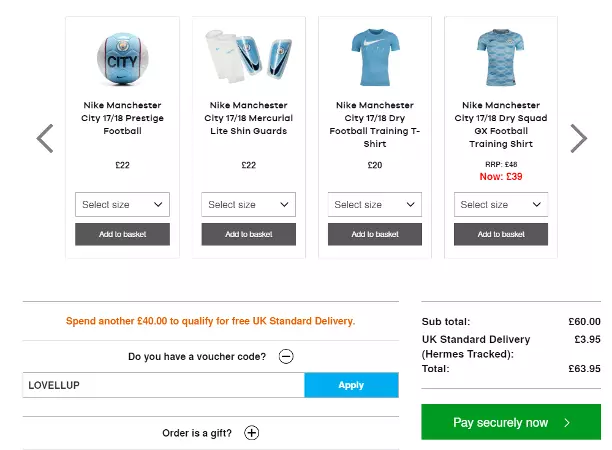Open size dropdown for Mercurial Shin Guards
This screenshot has height=450, width=612.
(248, 205)
